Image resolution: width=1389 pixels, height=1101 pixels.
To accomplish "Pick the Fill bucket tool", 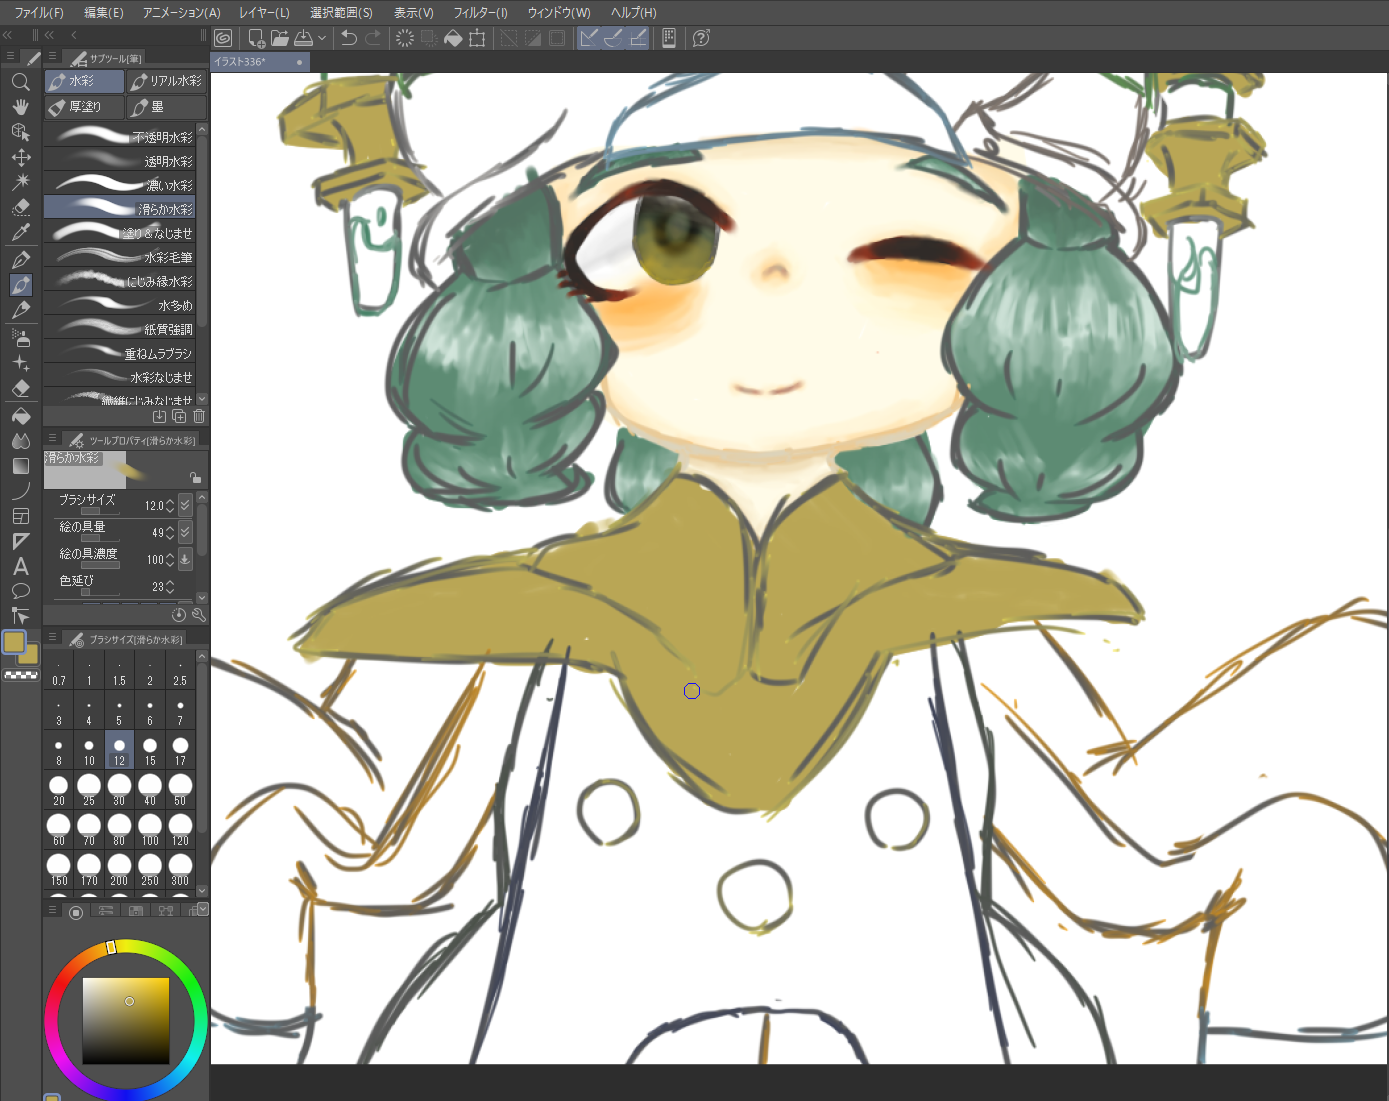I will (x=20, y=415).
